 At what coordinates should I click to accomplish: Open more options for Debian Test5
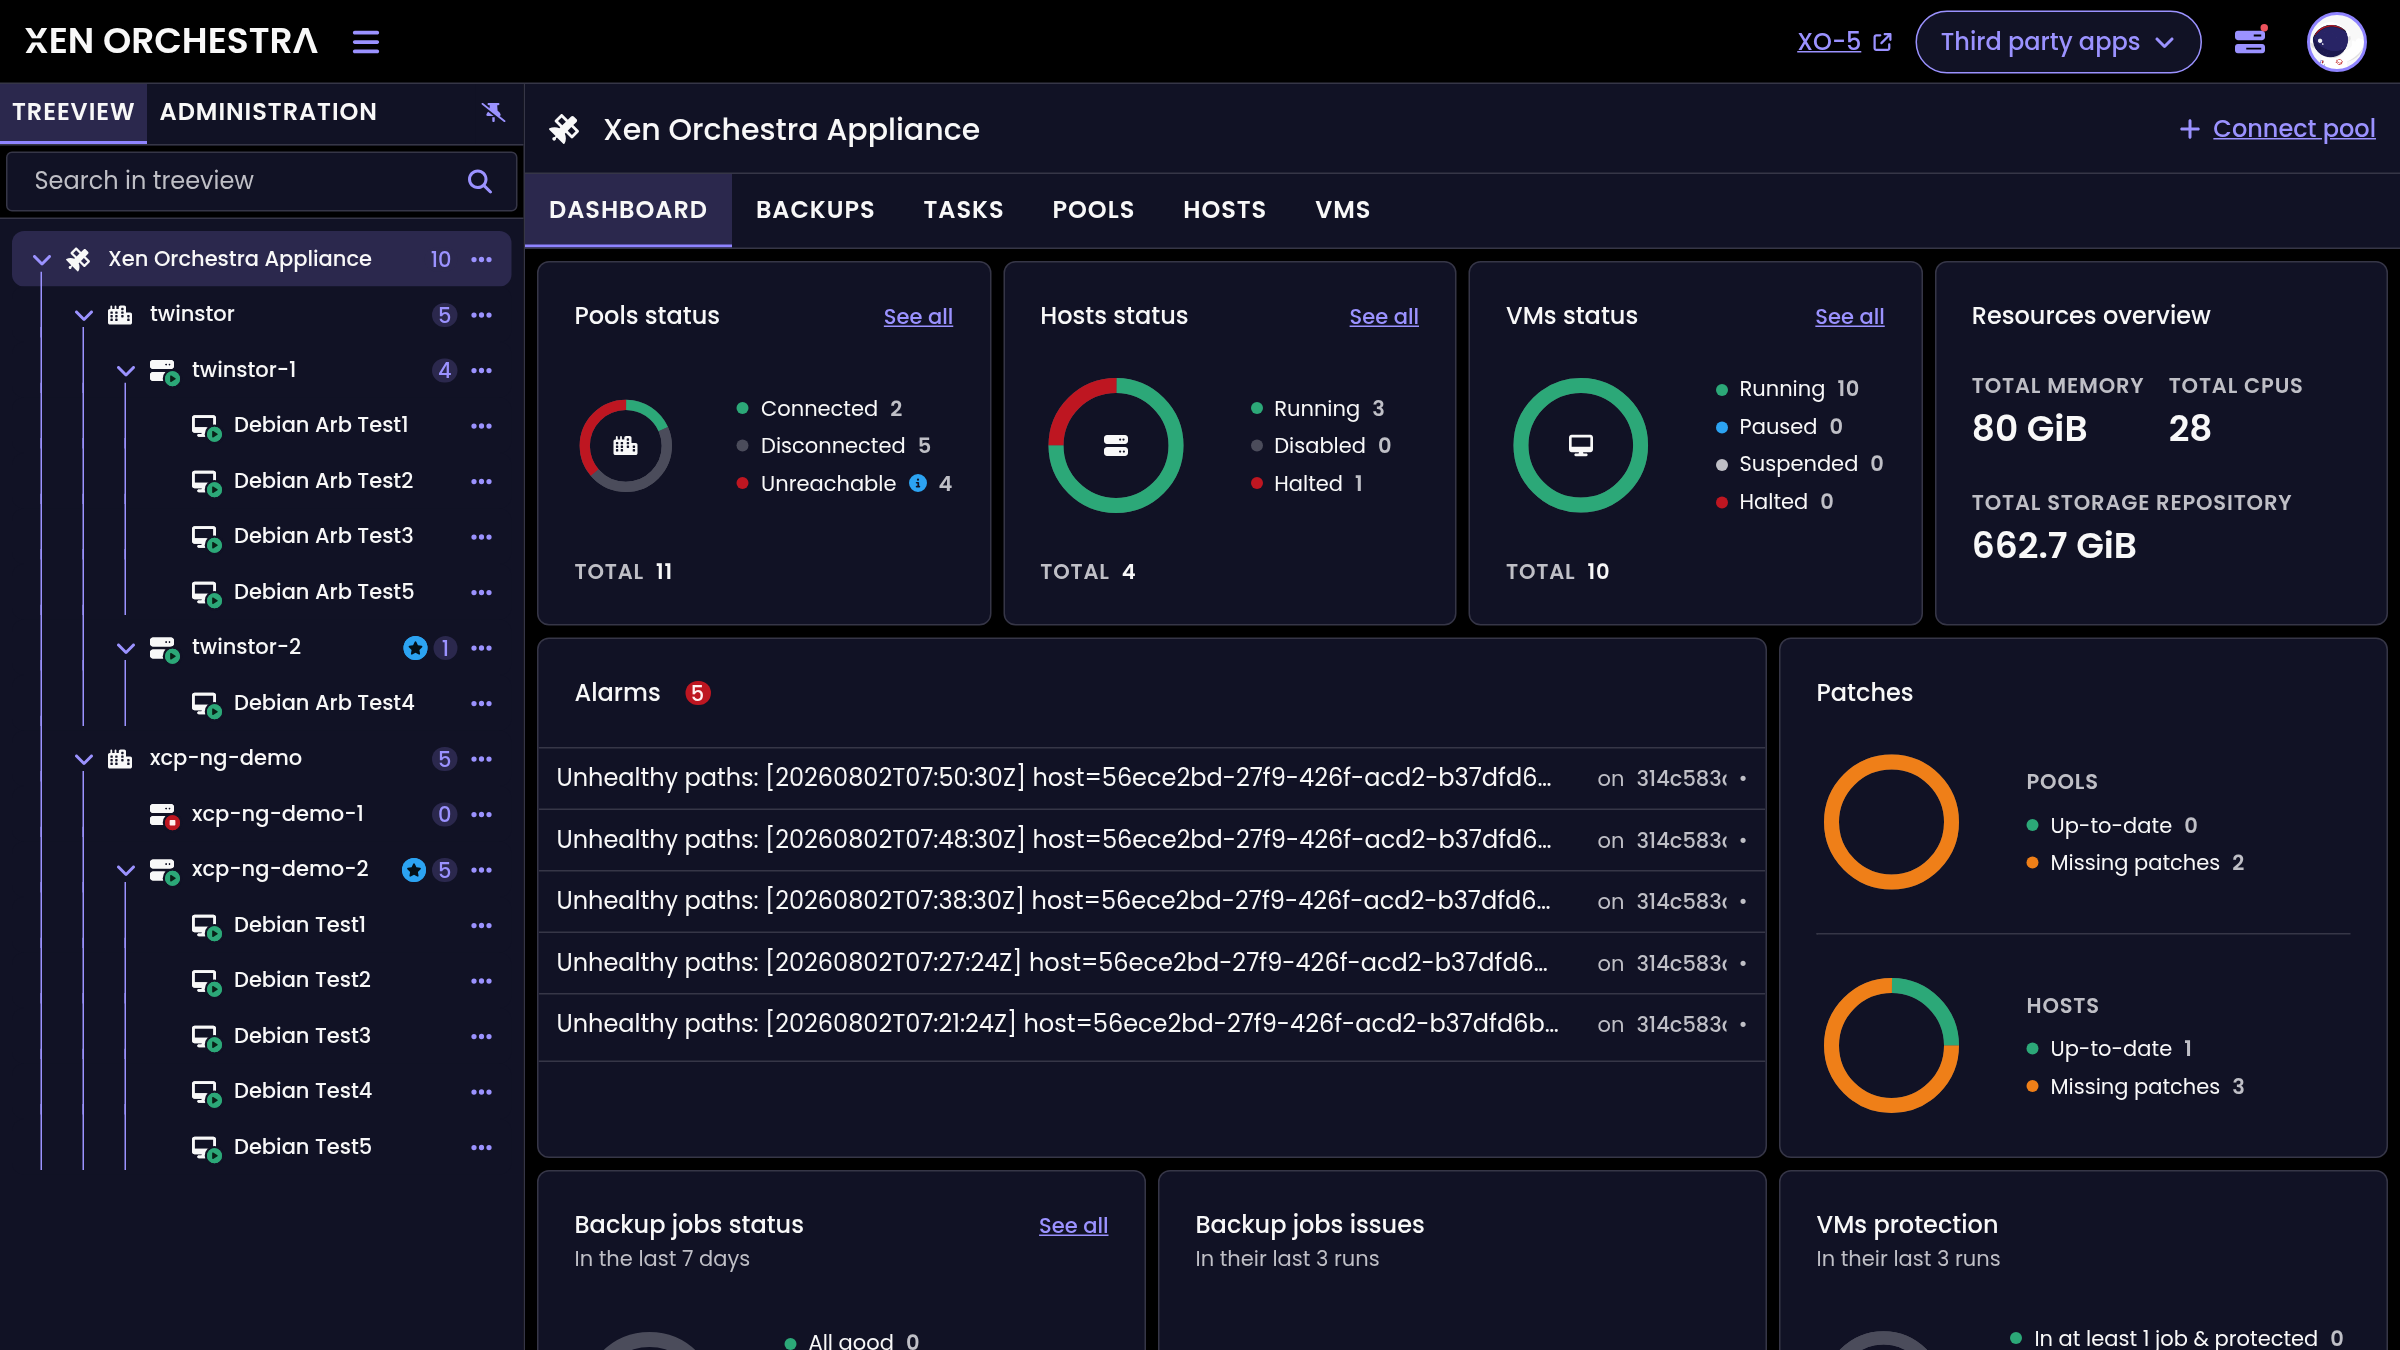[482, 1147]
